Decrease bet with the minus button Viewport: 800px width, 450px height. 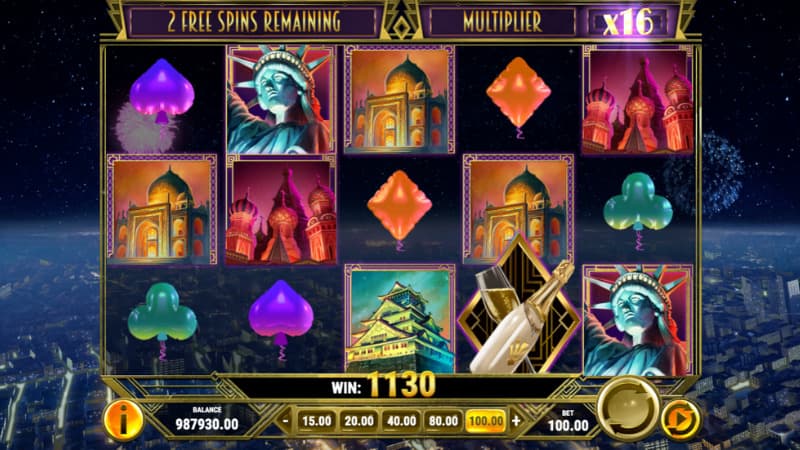286,421
